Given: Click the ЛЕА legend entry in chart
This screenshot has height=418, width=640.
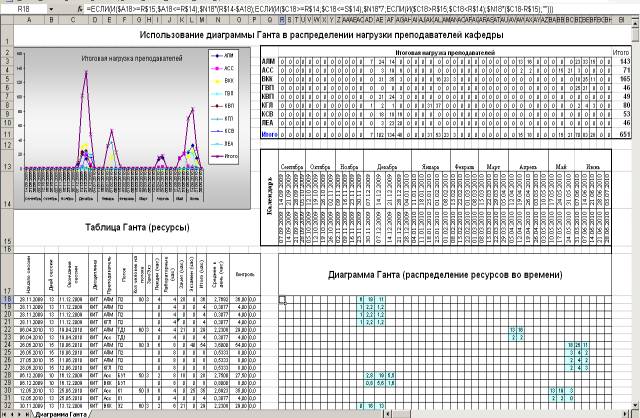Looking at the screenshot, I should pyautogui.click(x=223, y=144).
